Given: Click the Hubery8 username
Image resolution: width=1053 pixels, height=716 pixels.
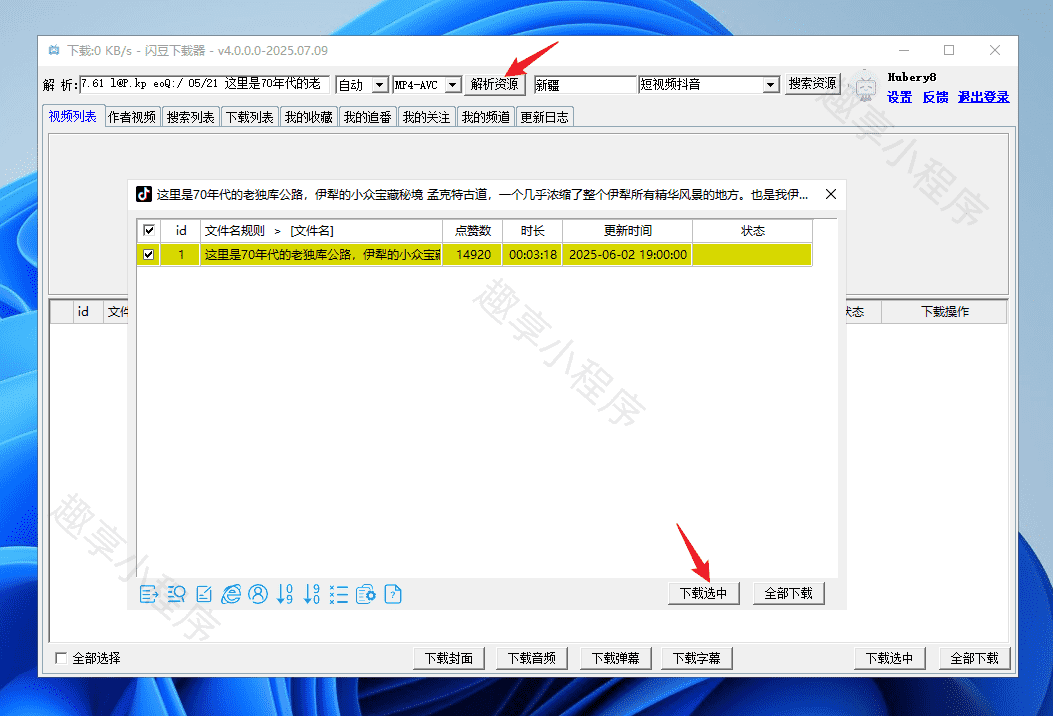Looking at the screenshot, I should pyautogui.click(x=911, y=77).
